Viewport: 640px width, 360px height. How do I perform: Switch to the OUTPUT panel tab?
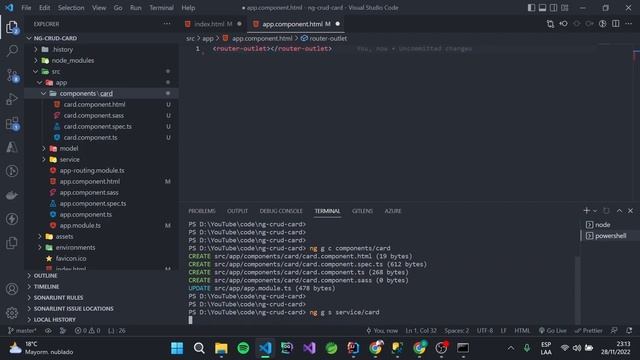tap(237, 211)
